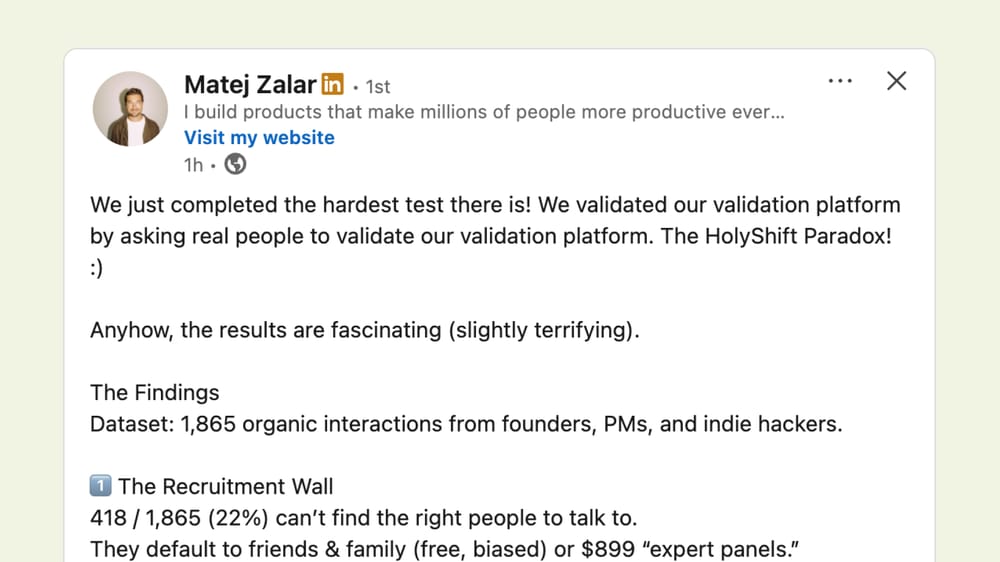Click the globe public visibility icon

tap(235, 165)
